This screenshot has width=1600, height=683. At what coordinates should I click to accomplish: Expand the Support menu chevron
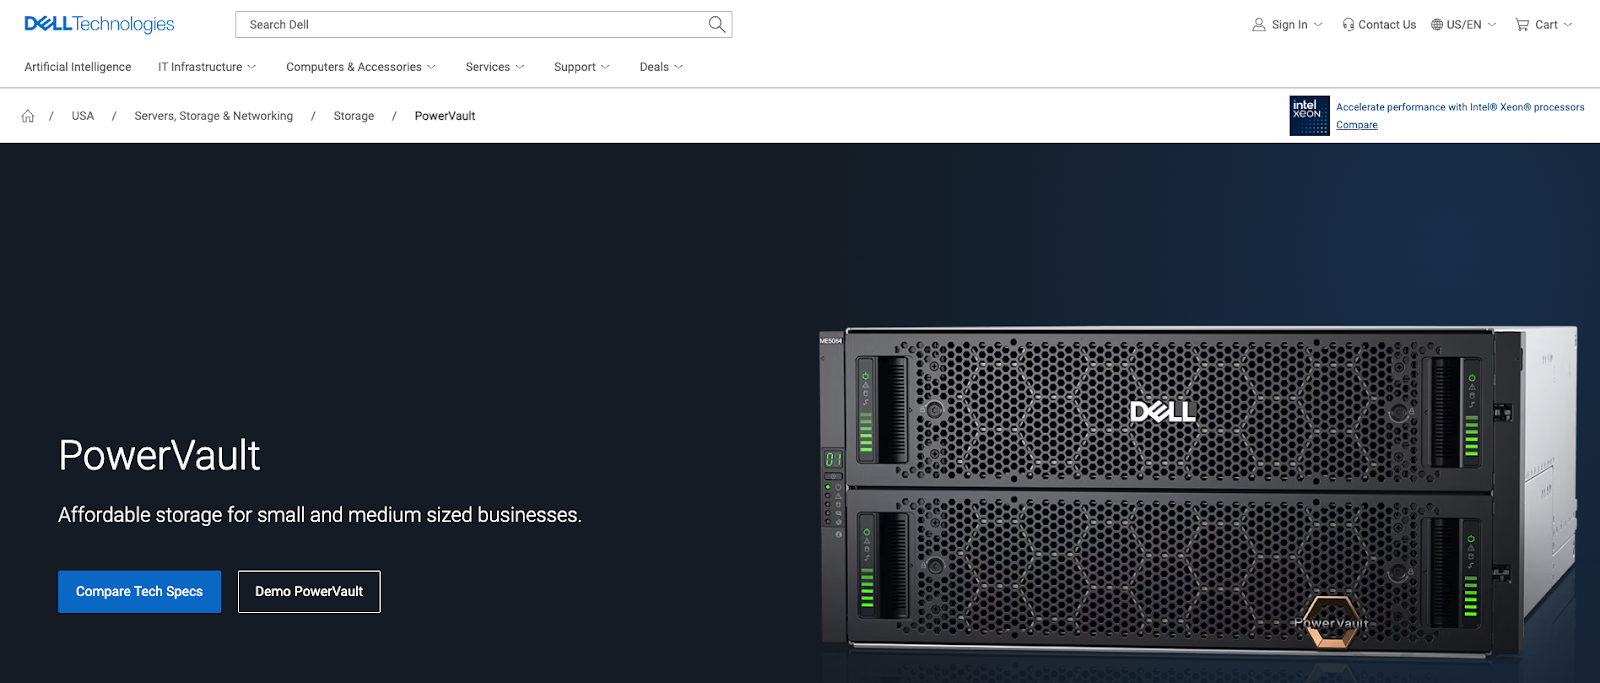tap(605, 67)
